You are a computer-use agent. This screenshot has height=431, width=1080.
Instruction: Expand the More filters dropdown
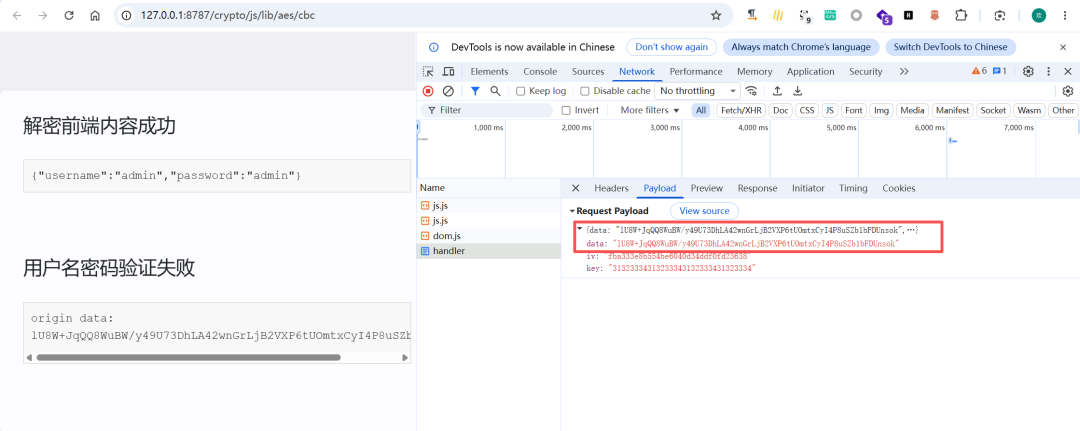click(x=650, y=110)
